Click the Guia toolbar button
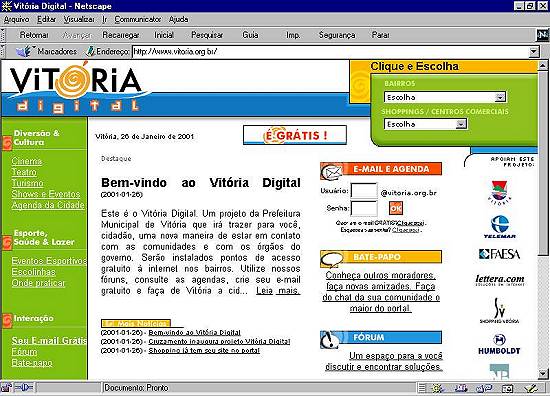This screenshot has width=550, height=396. click(x=250, y=35)
